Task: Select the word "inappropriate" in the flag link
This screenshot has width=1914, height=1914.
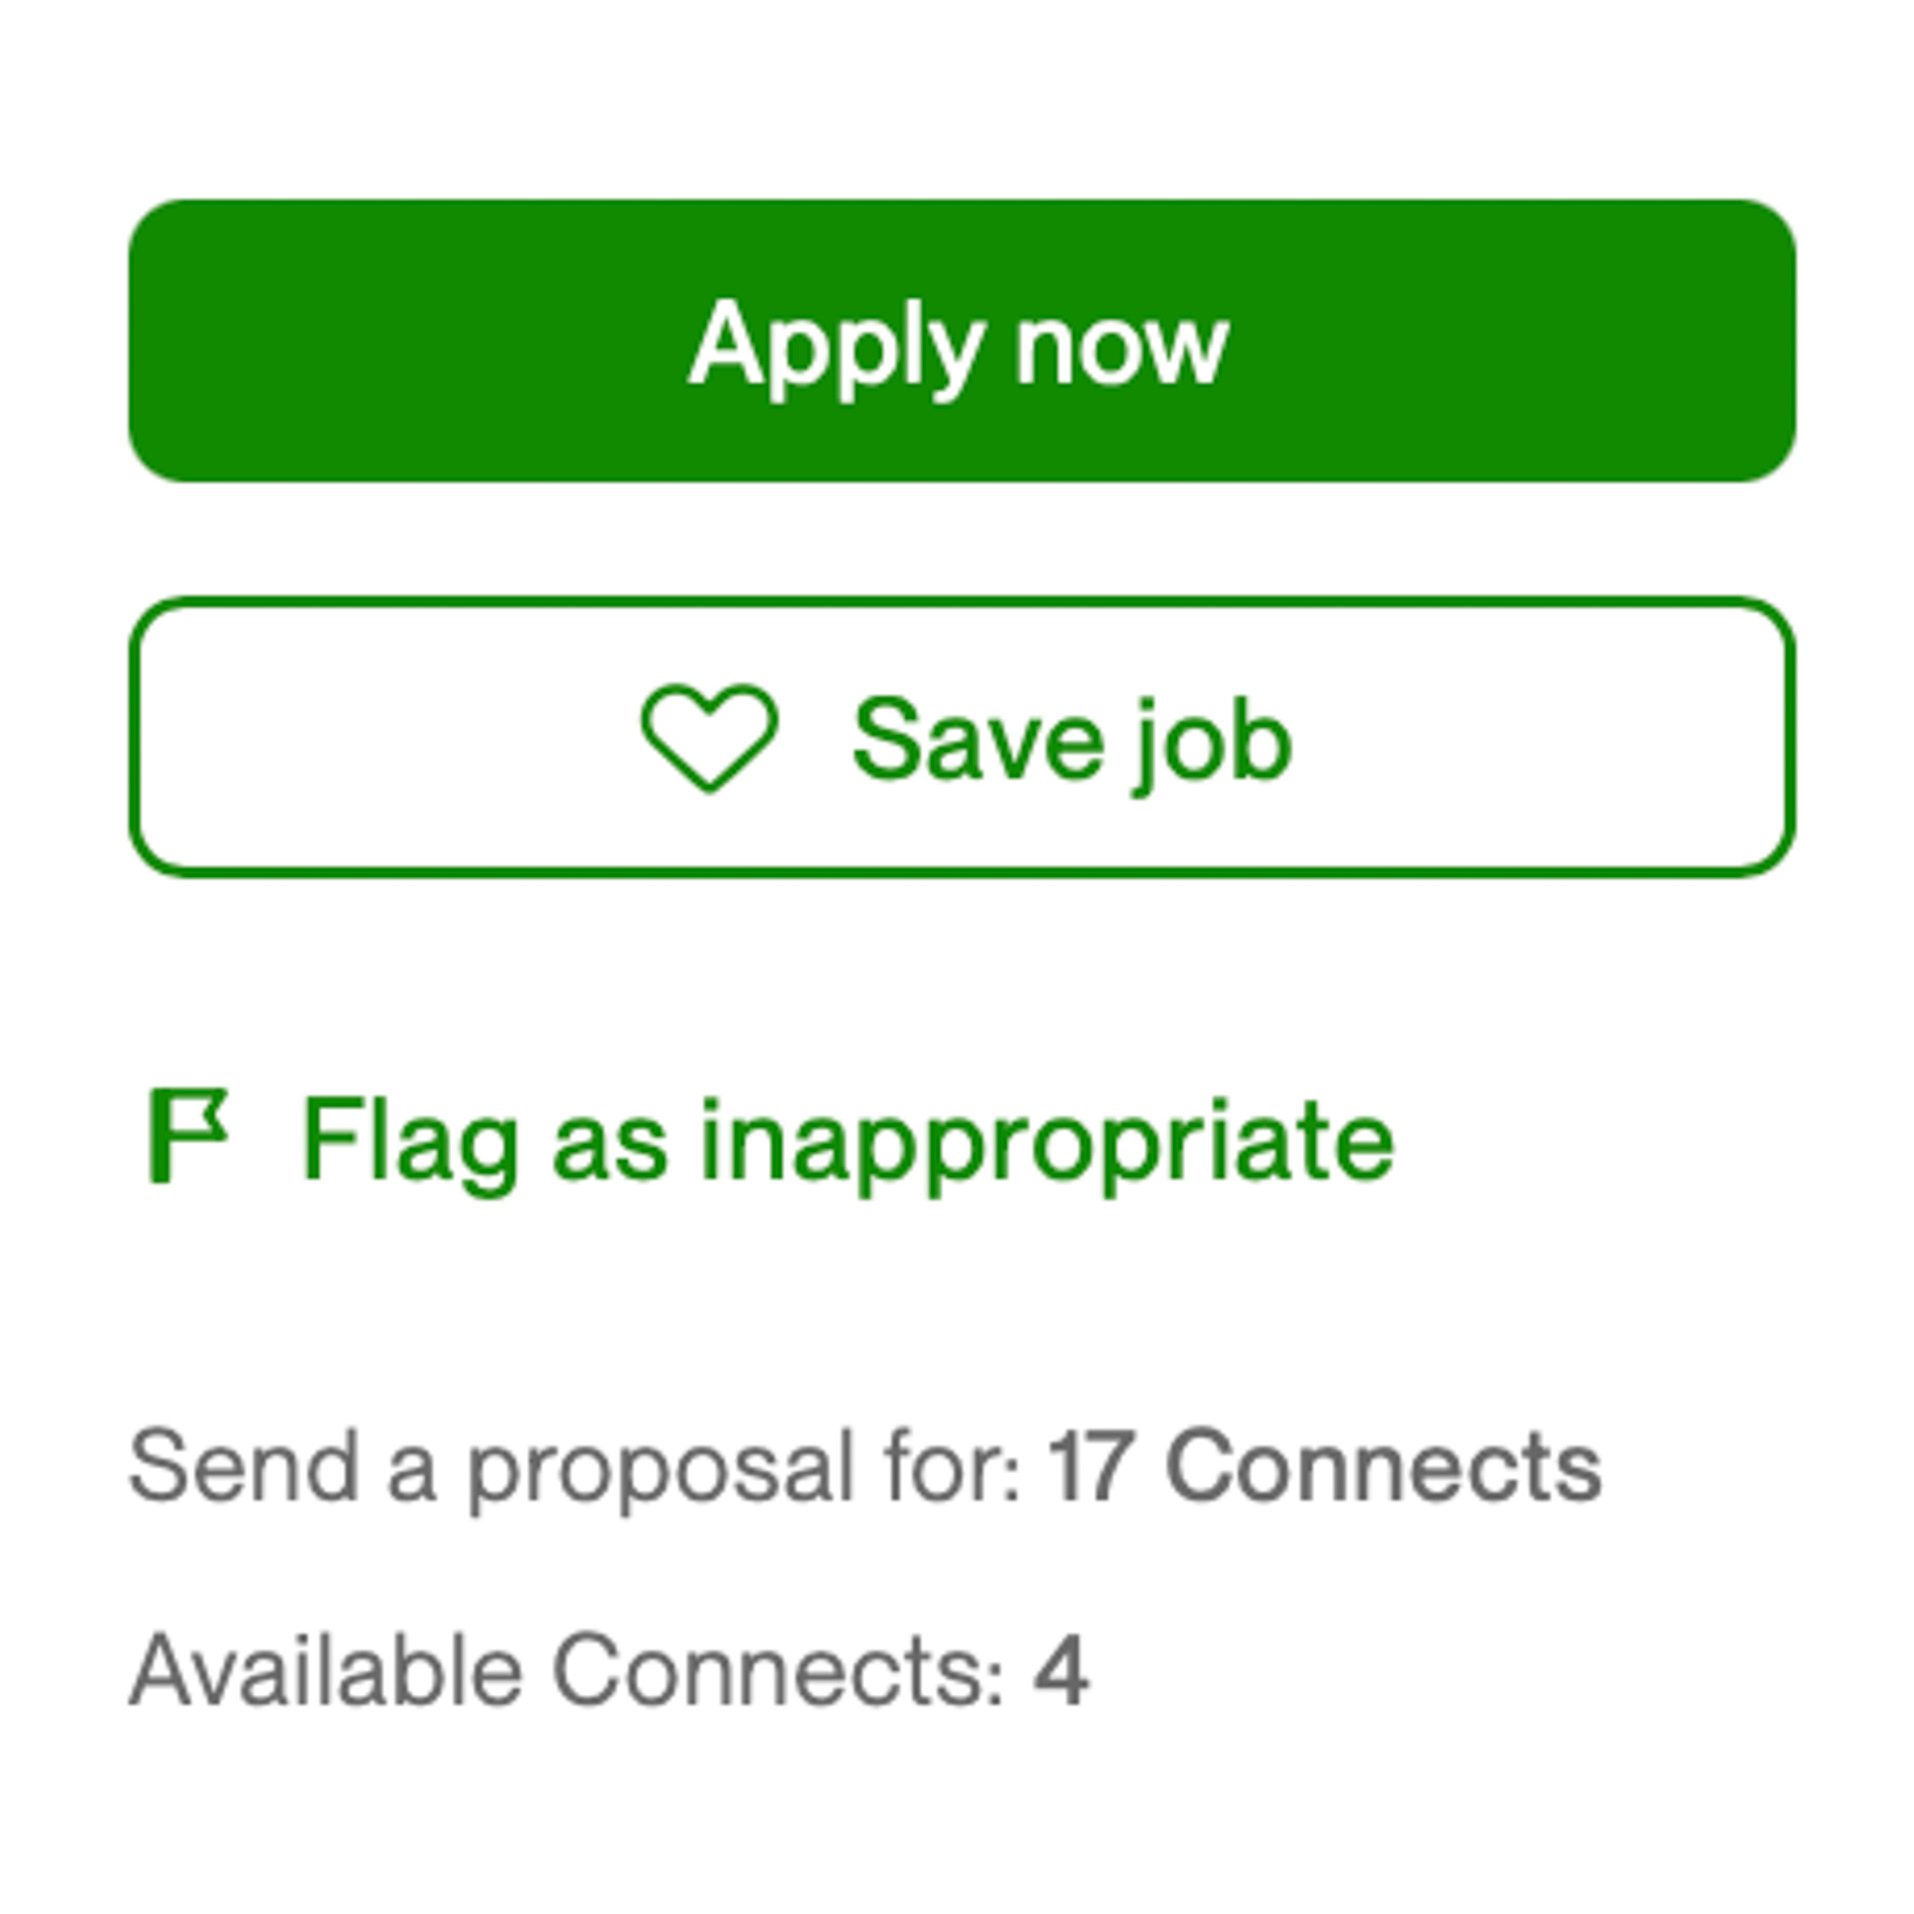Action: [x=1046, y=1139]
